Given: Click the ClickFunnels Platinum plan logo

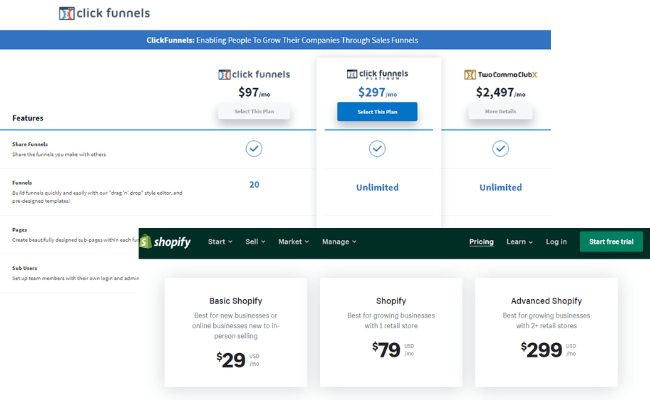Looking at the screenshot, I should click(377, 74).
